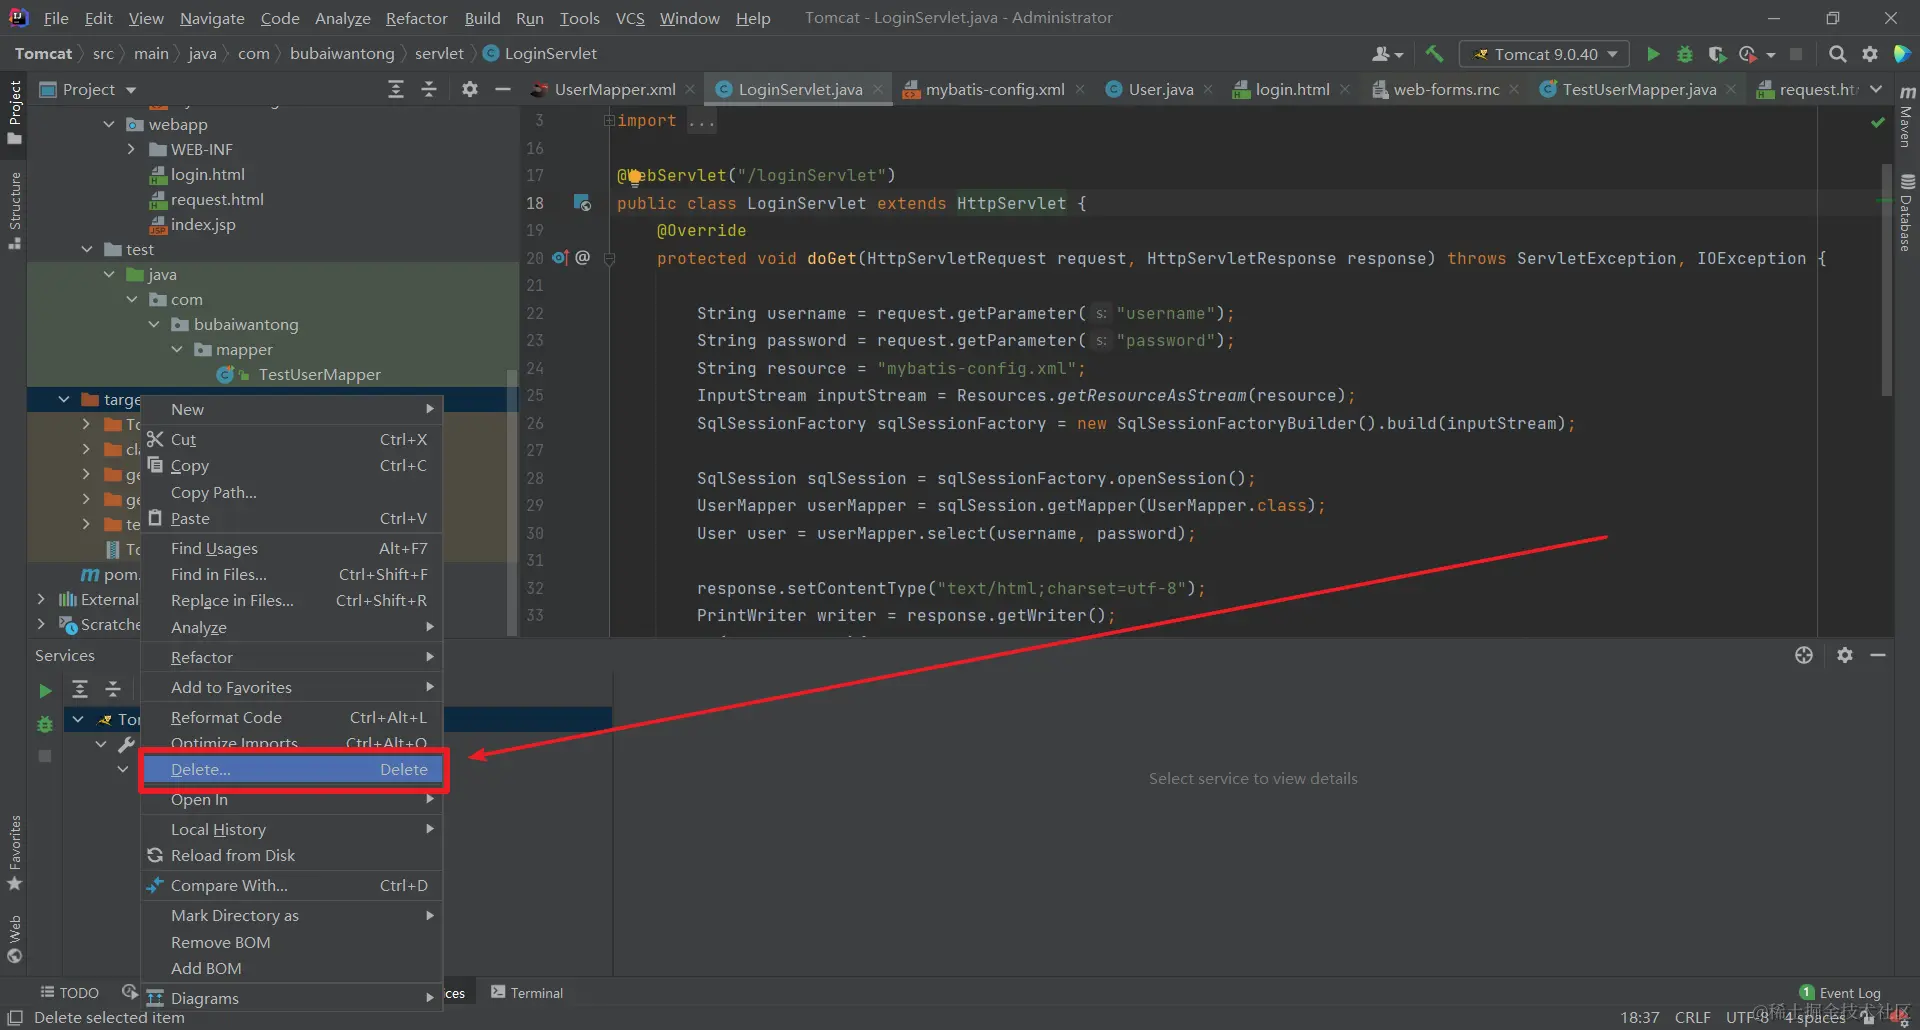The image size is (1920, 1030).
Task: Hide the Project tool window
Action: (503, 90)
